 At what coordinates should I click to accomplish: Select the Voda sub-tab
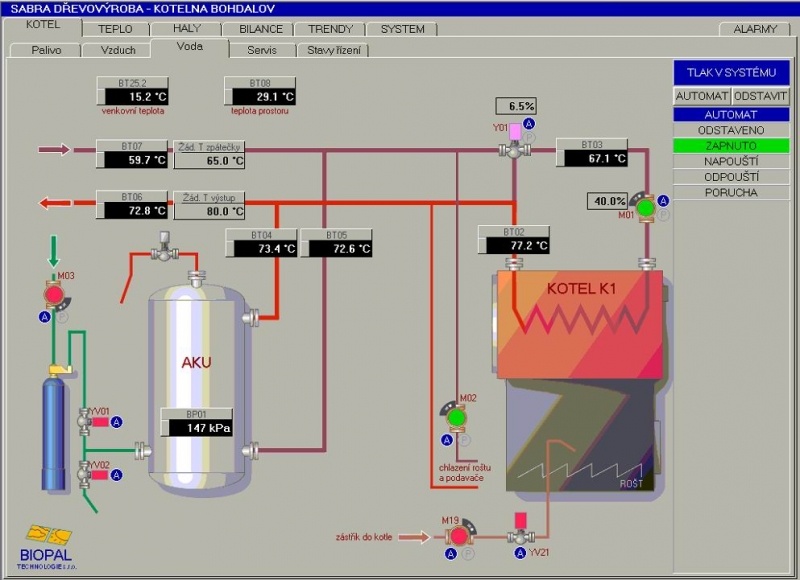(x=190, y=47)
